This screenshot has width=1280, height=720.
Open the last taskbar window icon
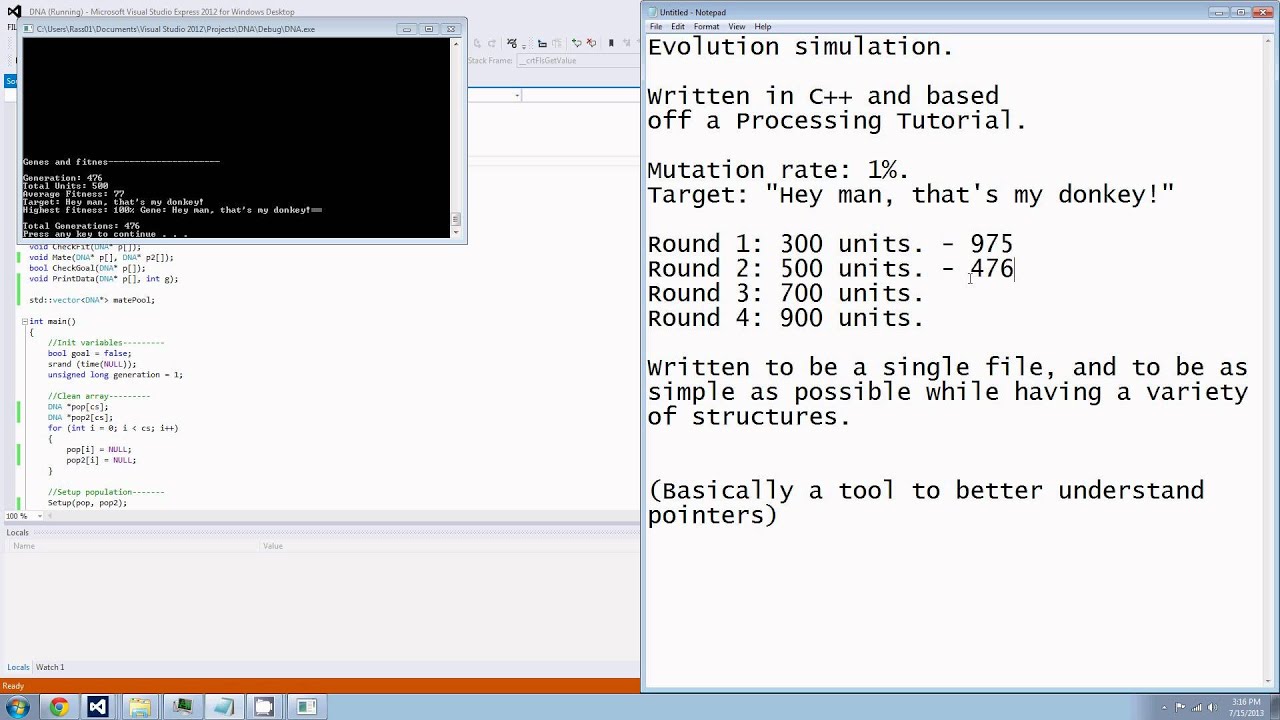click(306, 707)
